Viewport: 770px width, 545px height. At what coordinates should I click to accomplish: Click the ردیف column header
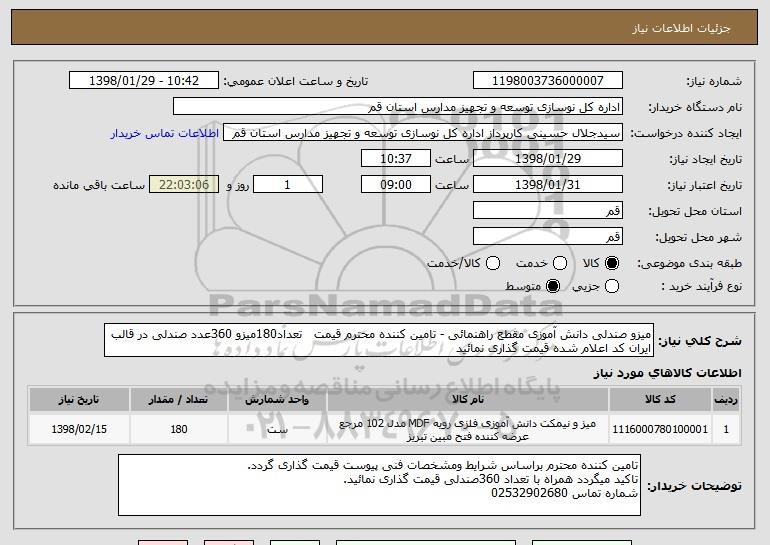click(726, 400)
